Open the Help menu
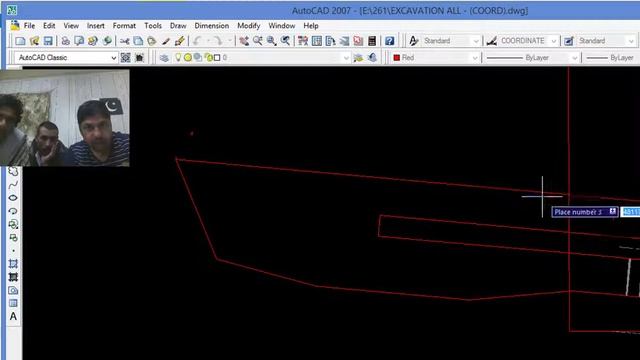Image resolution: width=640 pixels, height=360 pixels. (x=311, y=26)
